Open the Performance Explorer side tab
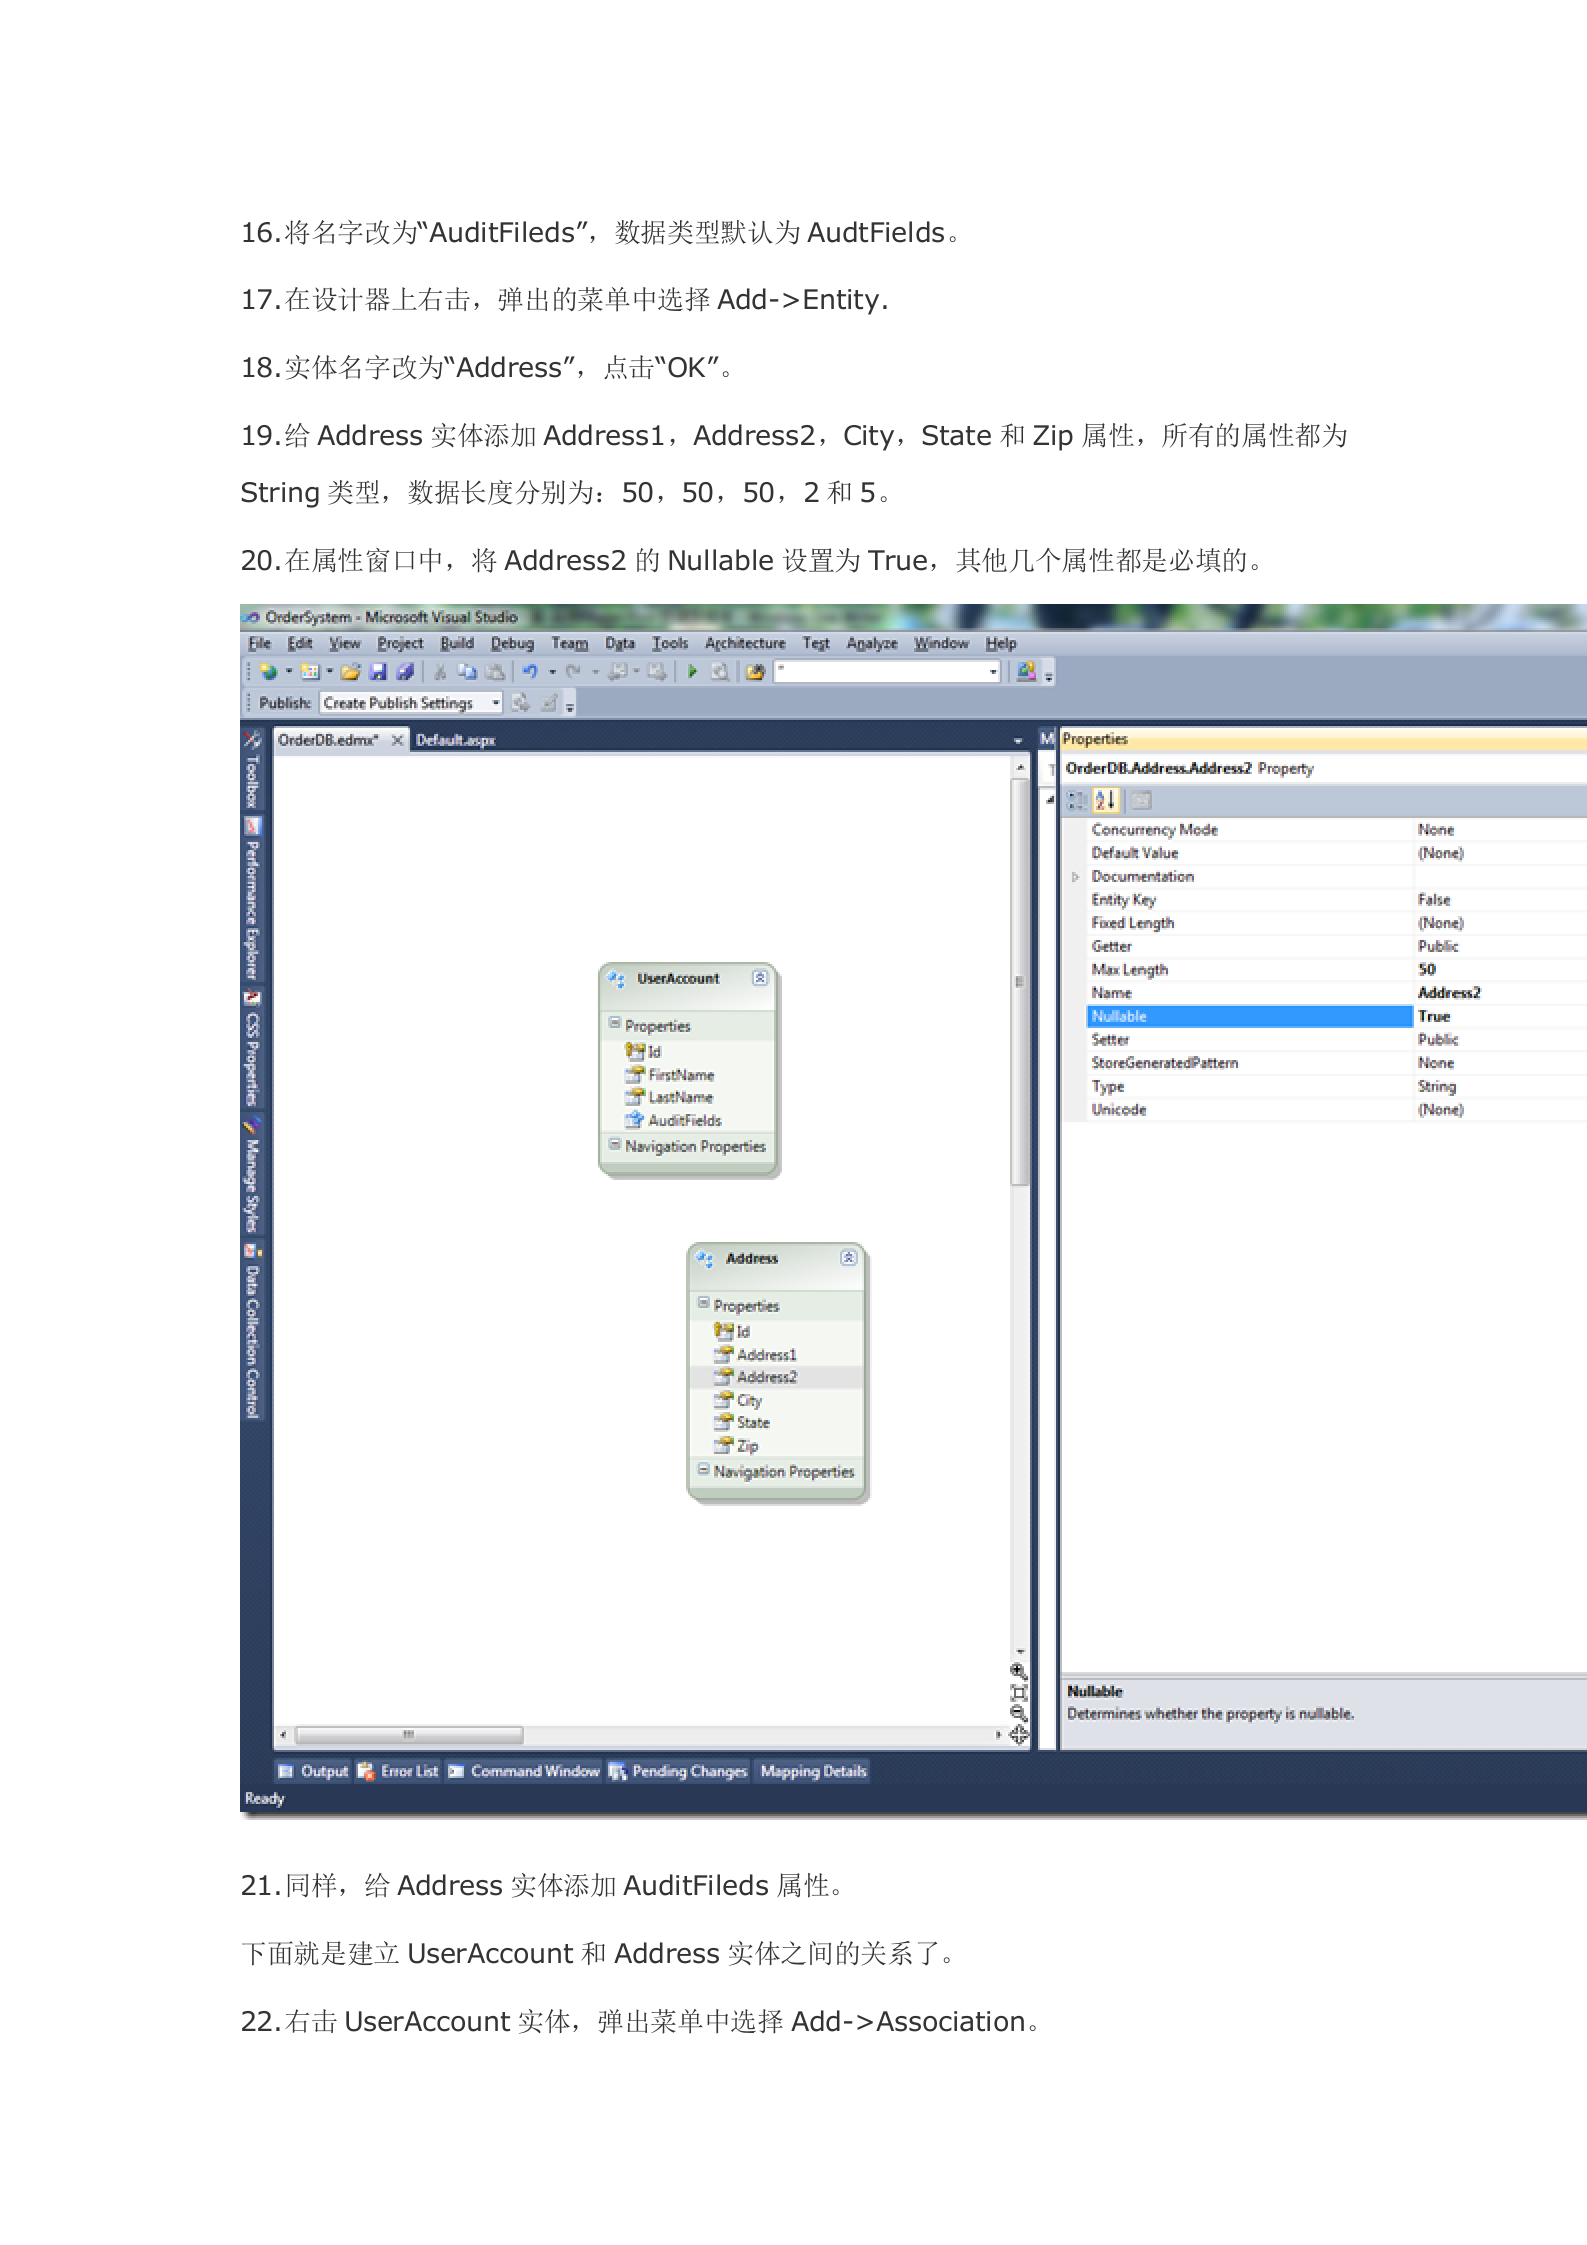The height and width of the screenshot is (2245, 1587). coord(252,900)
